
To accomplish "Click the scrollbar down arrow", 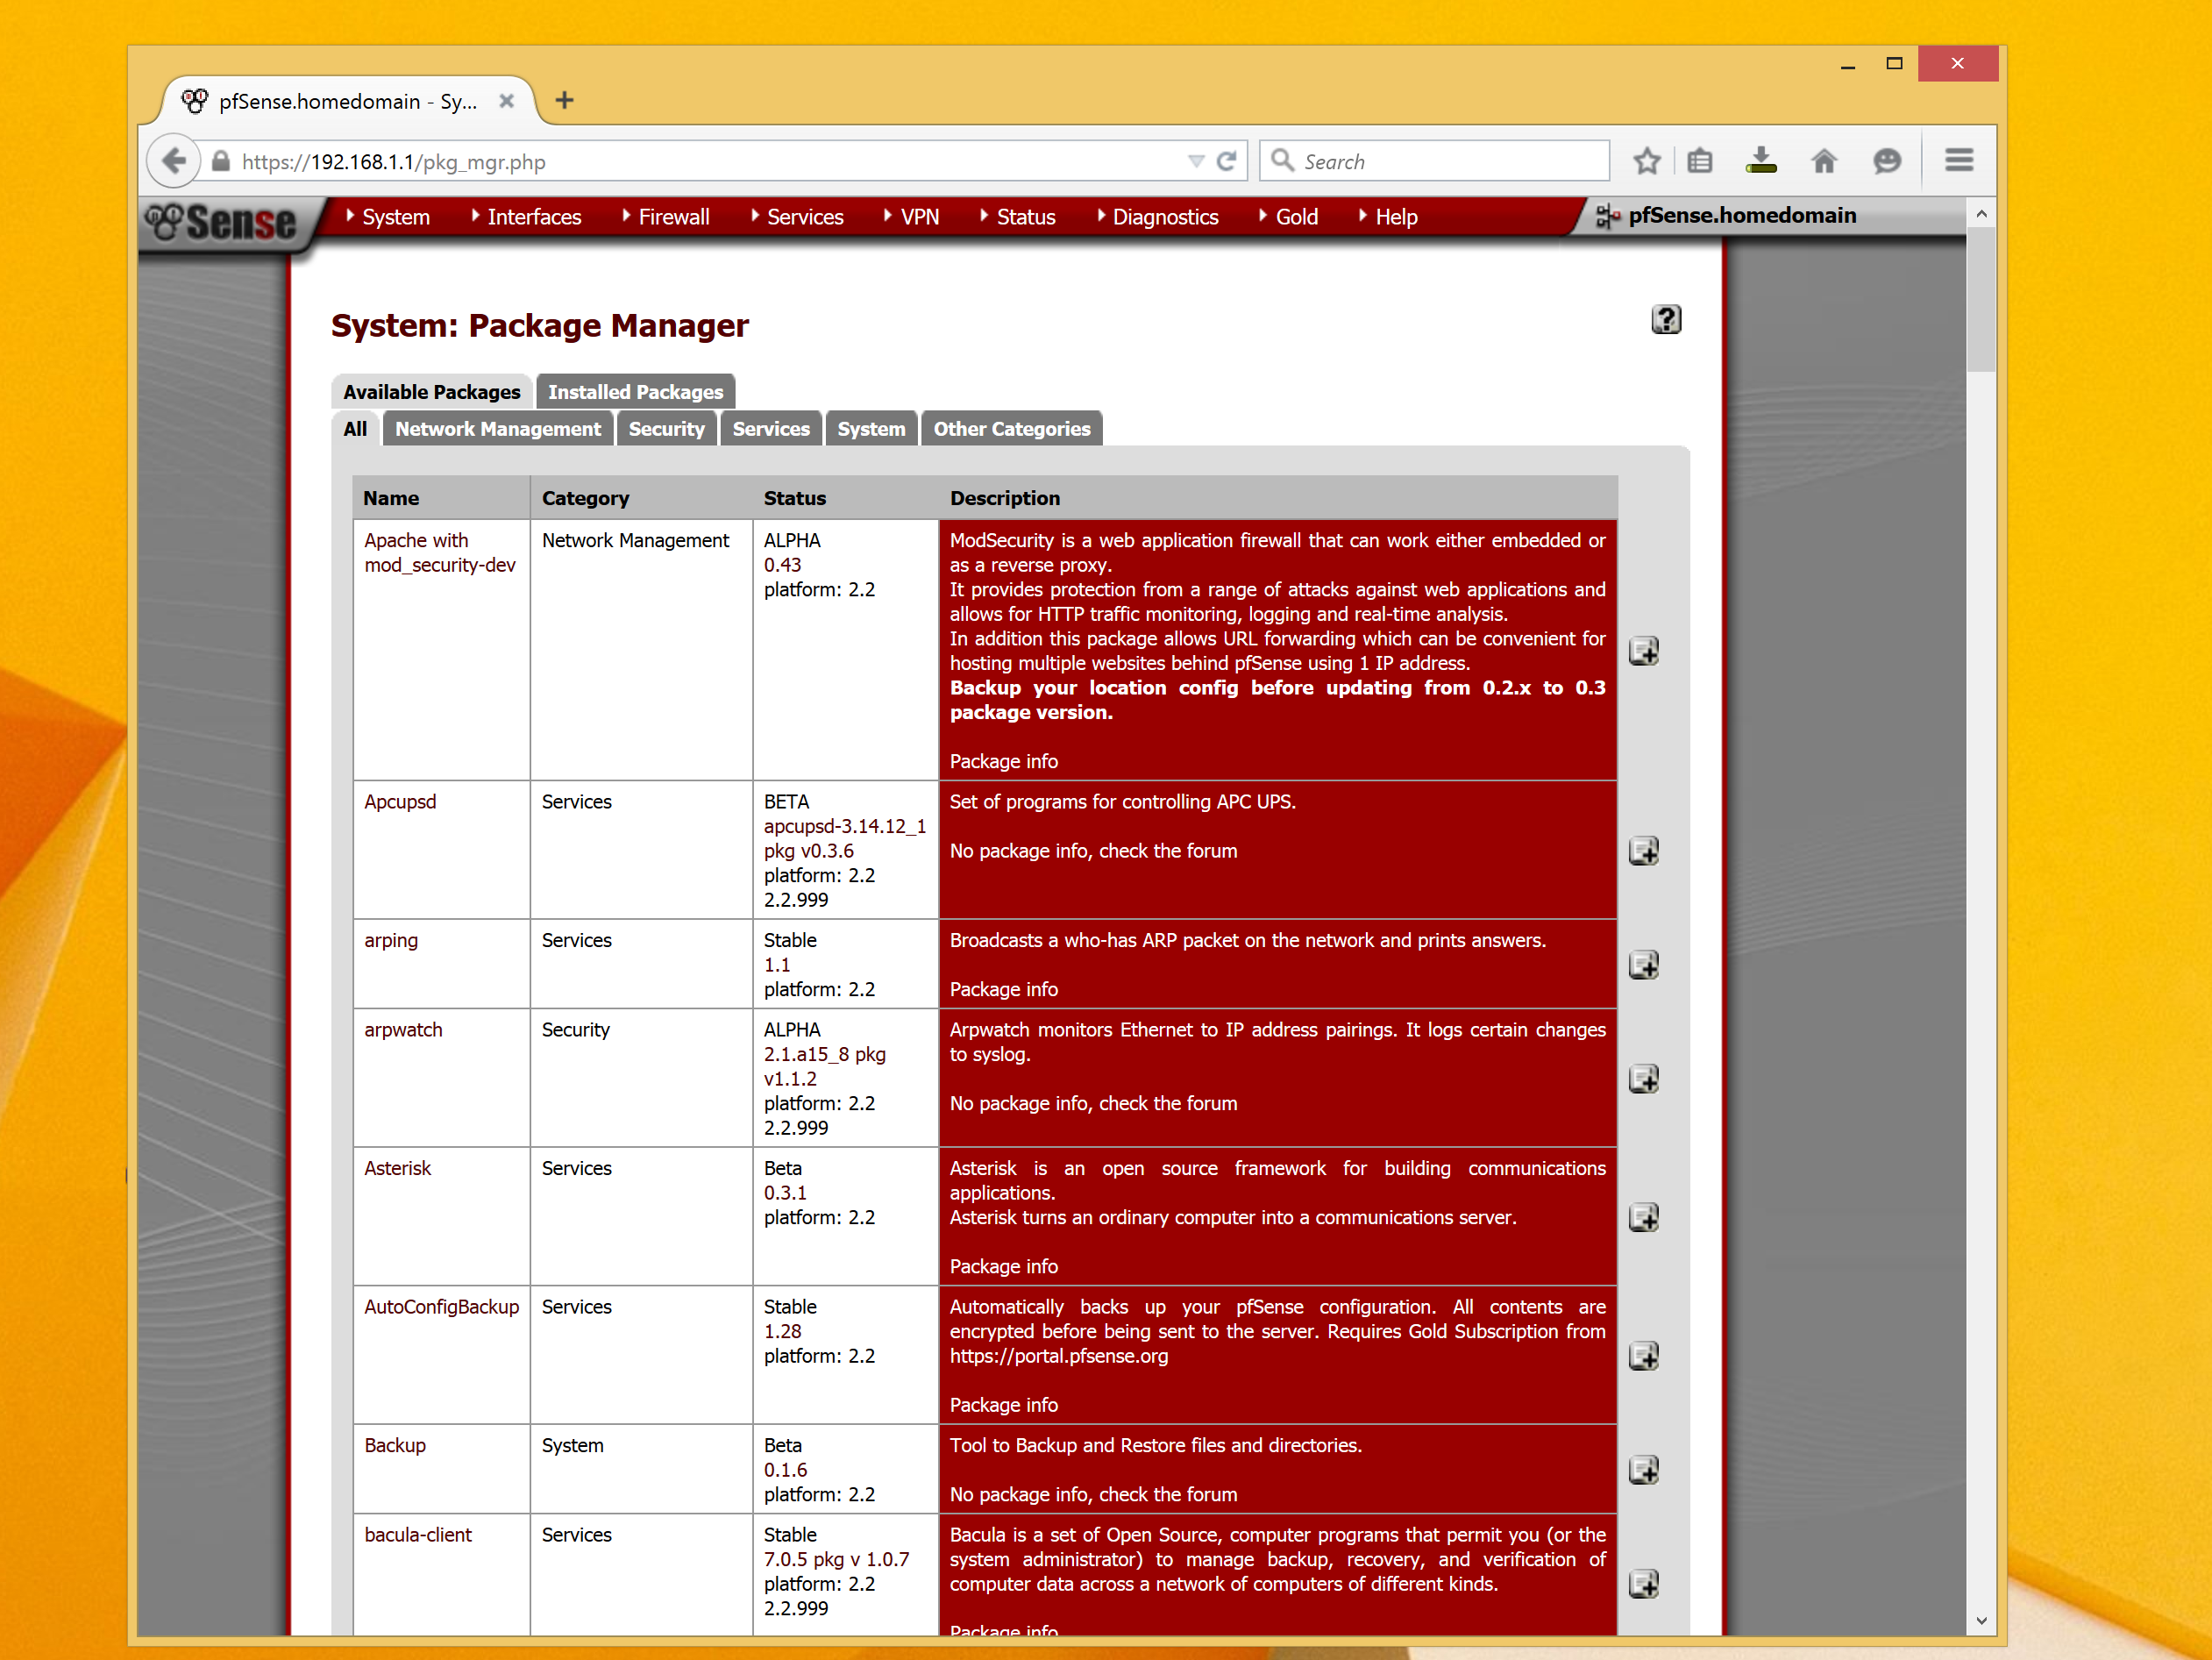I will tap(1981, 1621).
